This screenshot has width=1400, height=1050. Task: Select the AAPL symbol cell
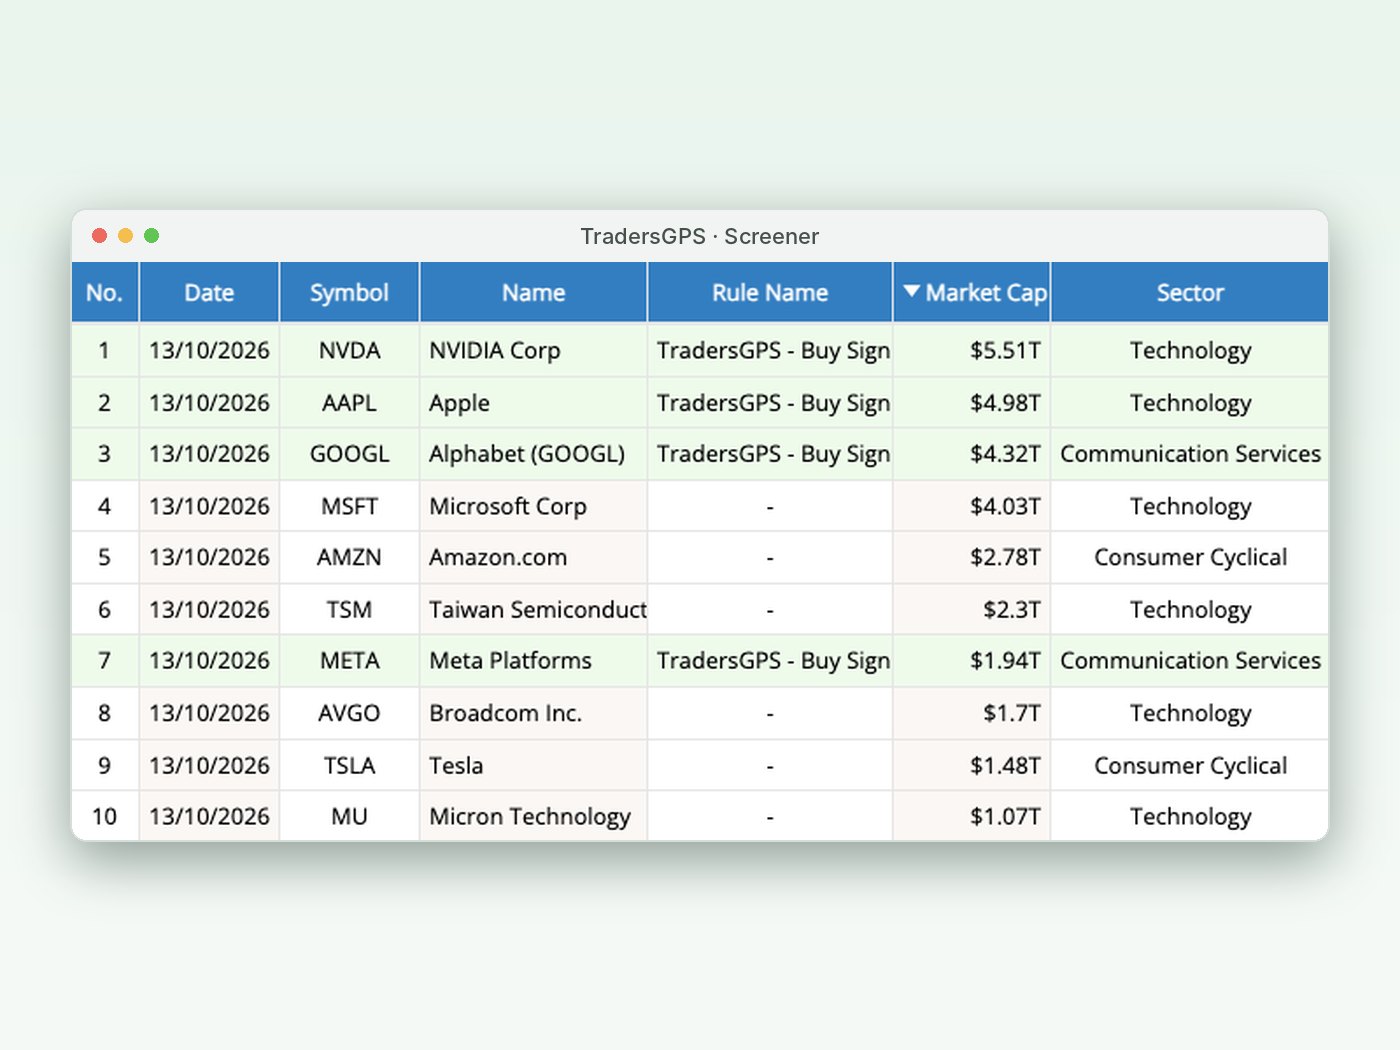(x=349, y=403)
